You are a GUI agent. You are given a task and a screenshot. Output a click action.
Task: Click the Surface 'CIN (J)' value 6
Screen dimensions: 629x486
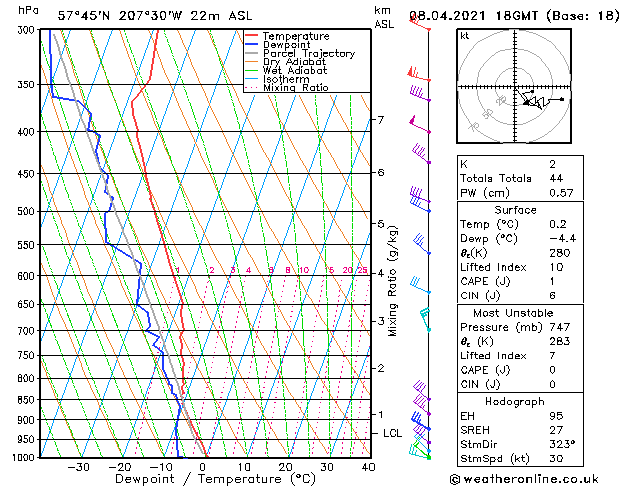pyautogui.click(x=552, y=296)
